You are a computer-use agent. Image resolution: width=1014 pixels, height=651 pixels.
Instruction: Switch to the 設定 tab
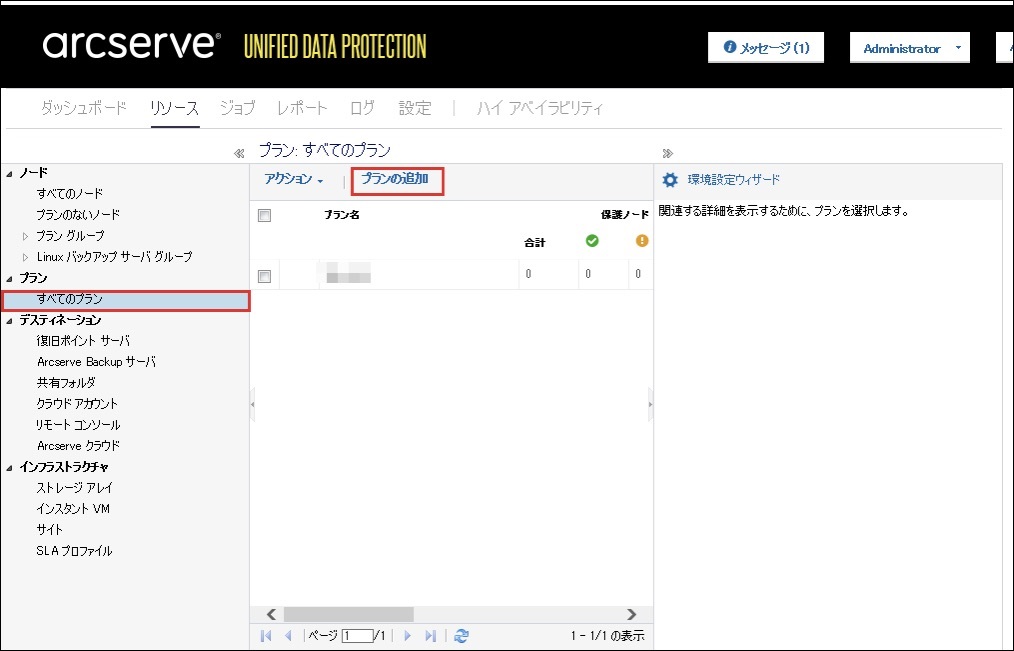[415, 108]
